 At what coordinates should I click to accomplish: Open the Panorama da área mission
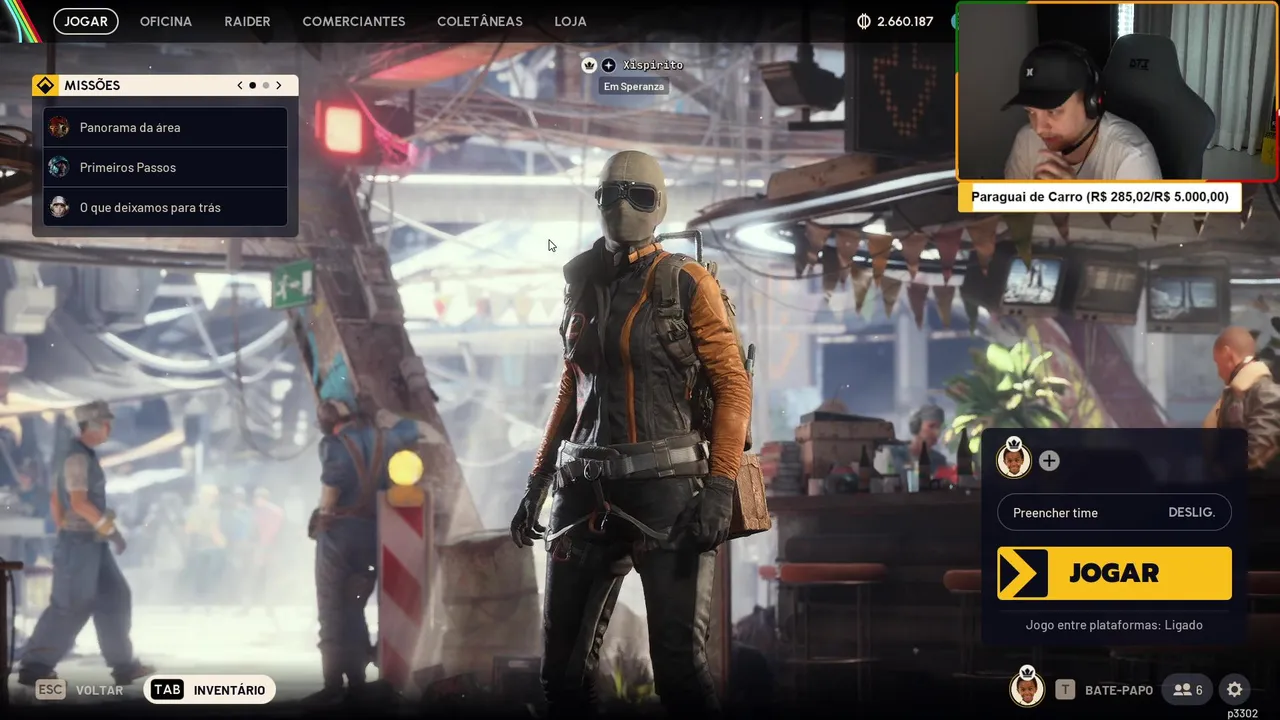165,127
